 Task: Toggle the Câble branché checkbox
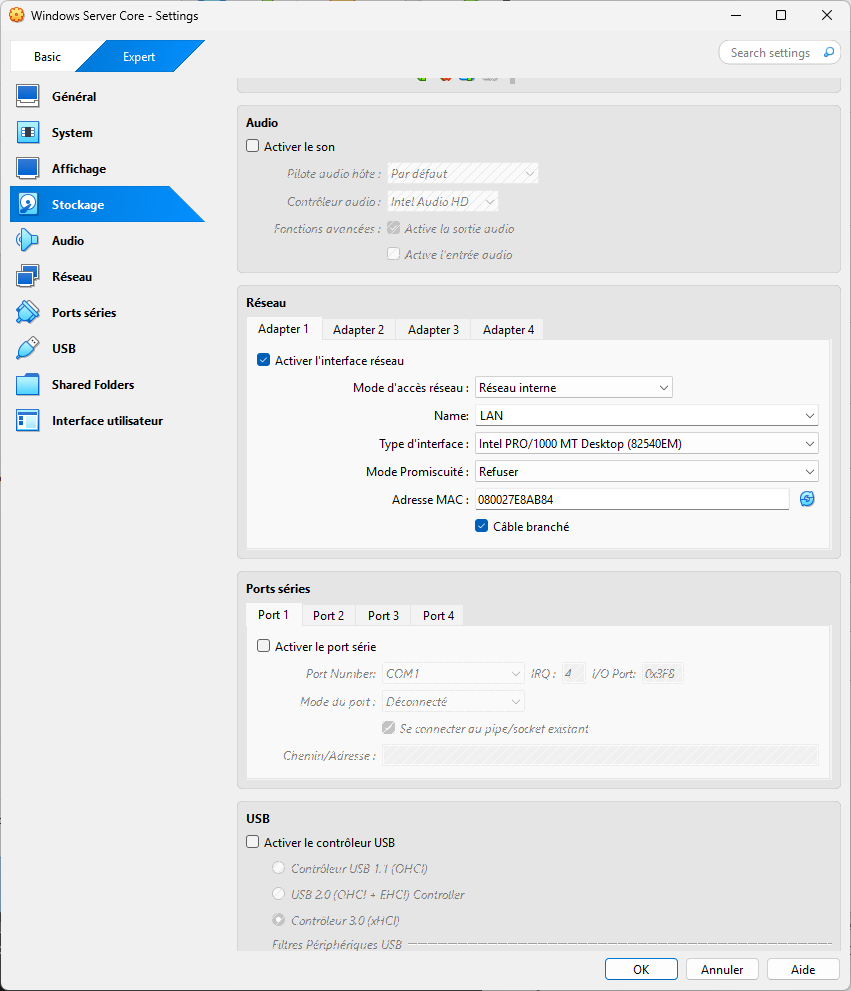(482, 526)
